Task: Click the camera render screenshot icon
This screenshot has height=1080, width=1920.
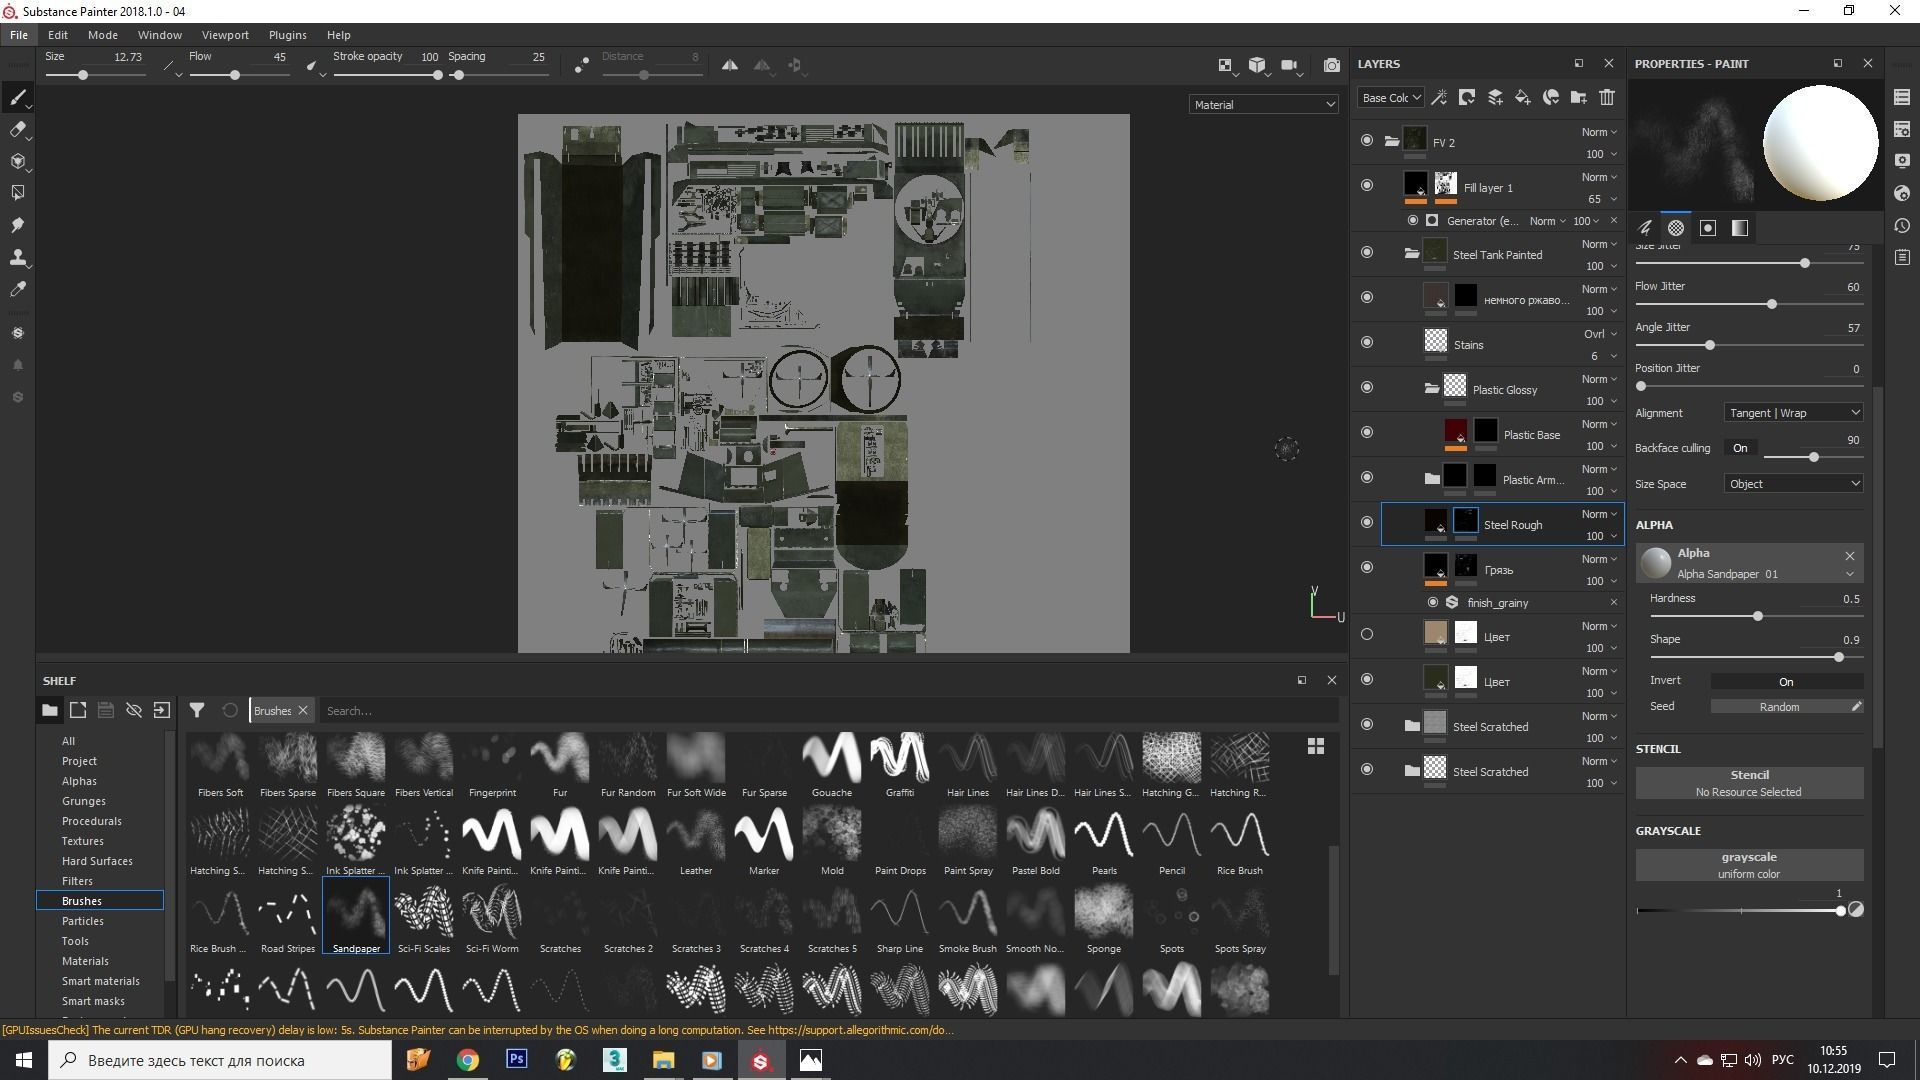Action: (1331, 65)
